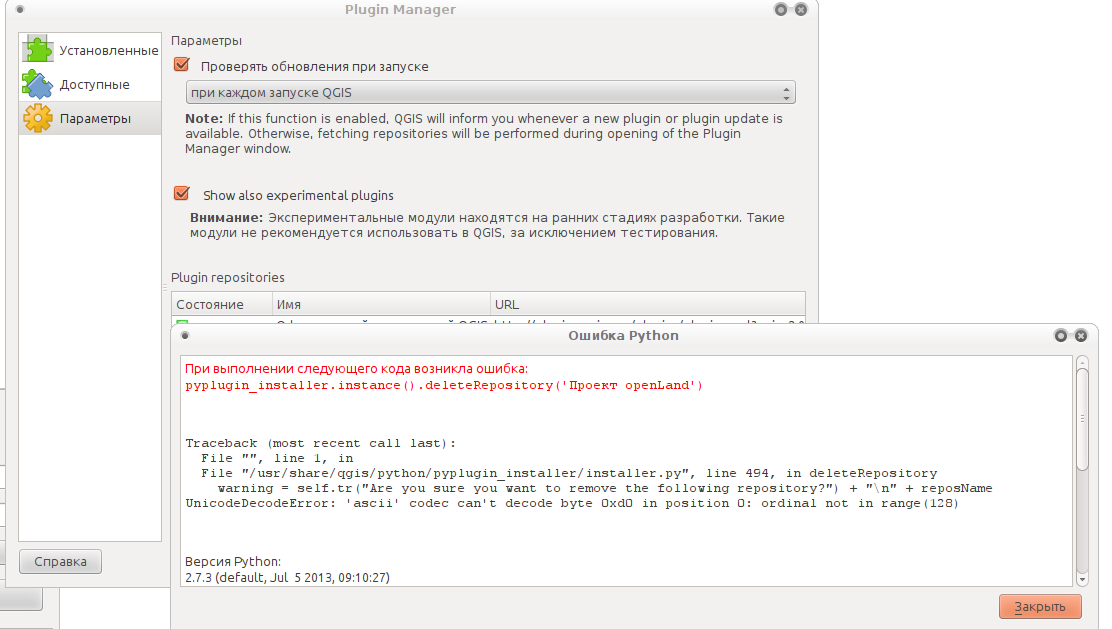Minimize the Ошибка Python dialog window
The height and width of the screenshot is (629, 1112).
[1061, 335]
